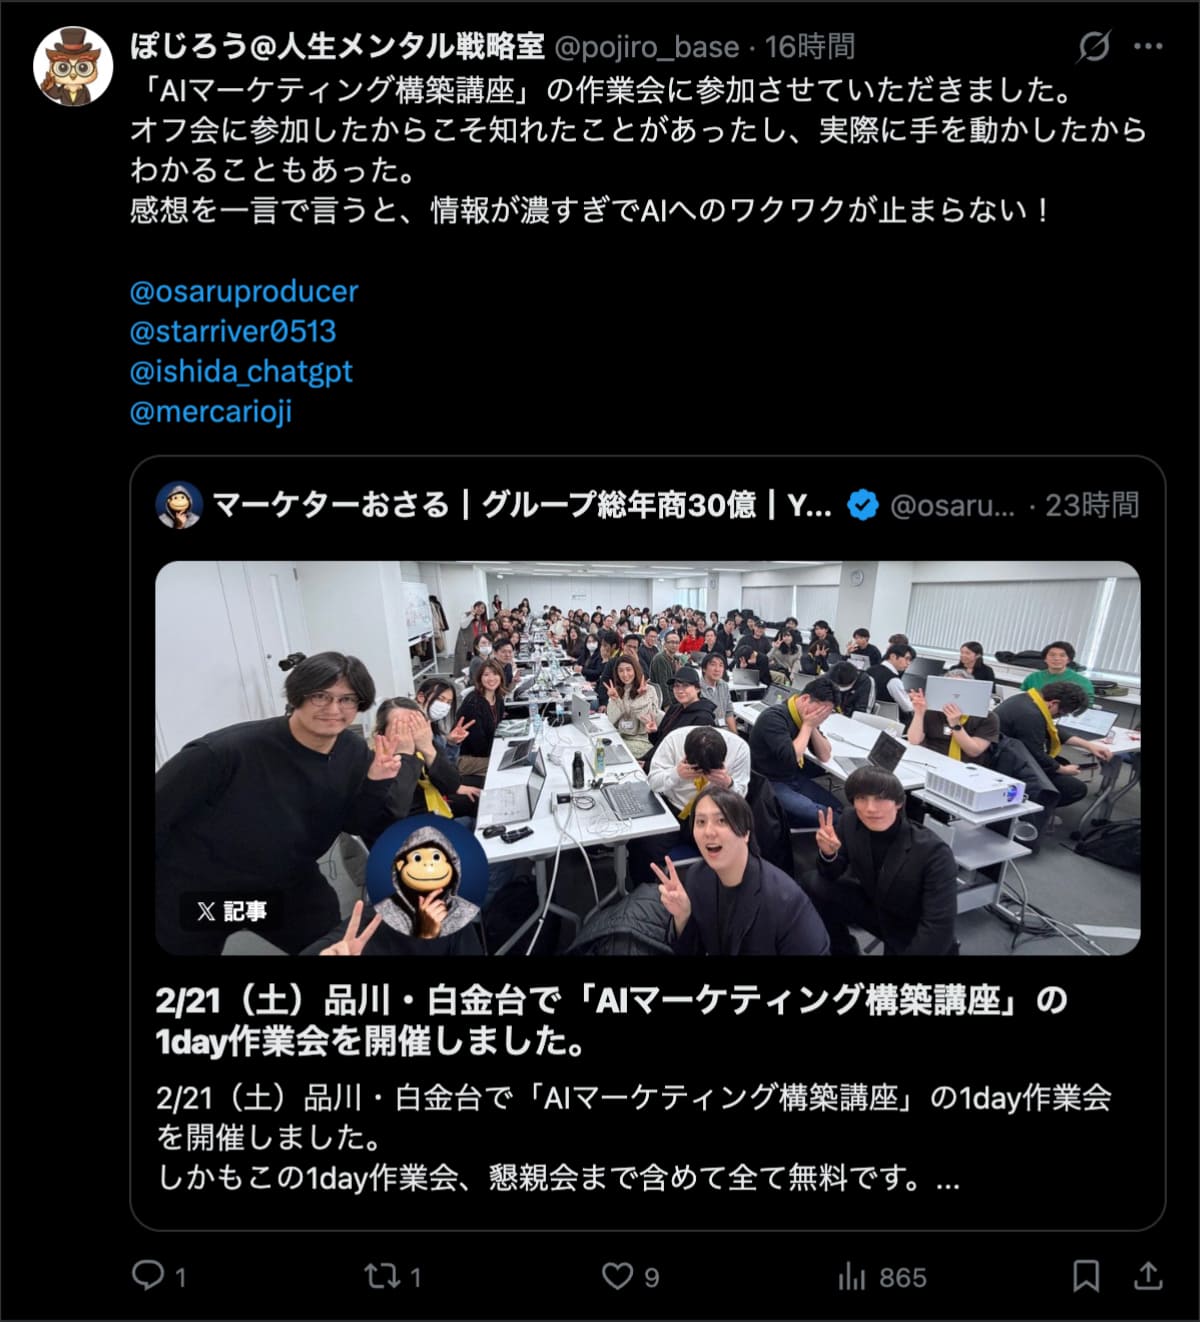Repost this tweet using the retweet icon
This screenshot has height=1322, width=1200.
pyautogui.click(x=381, y=1275)
